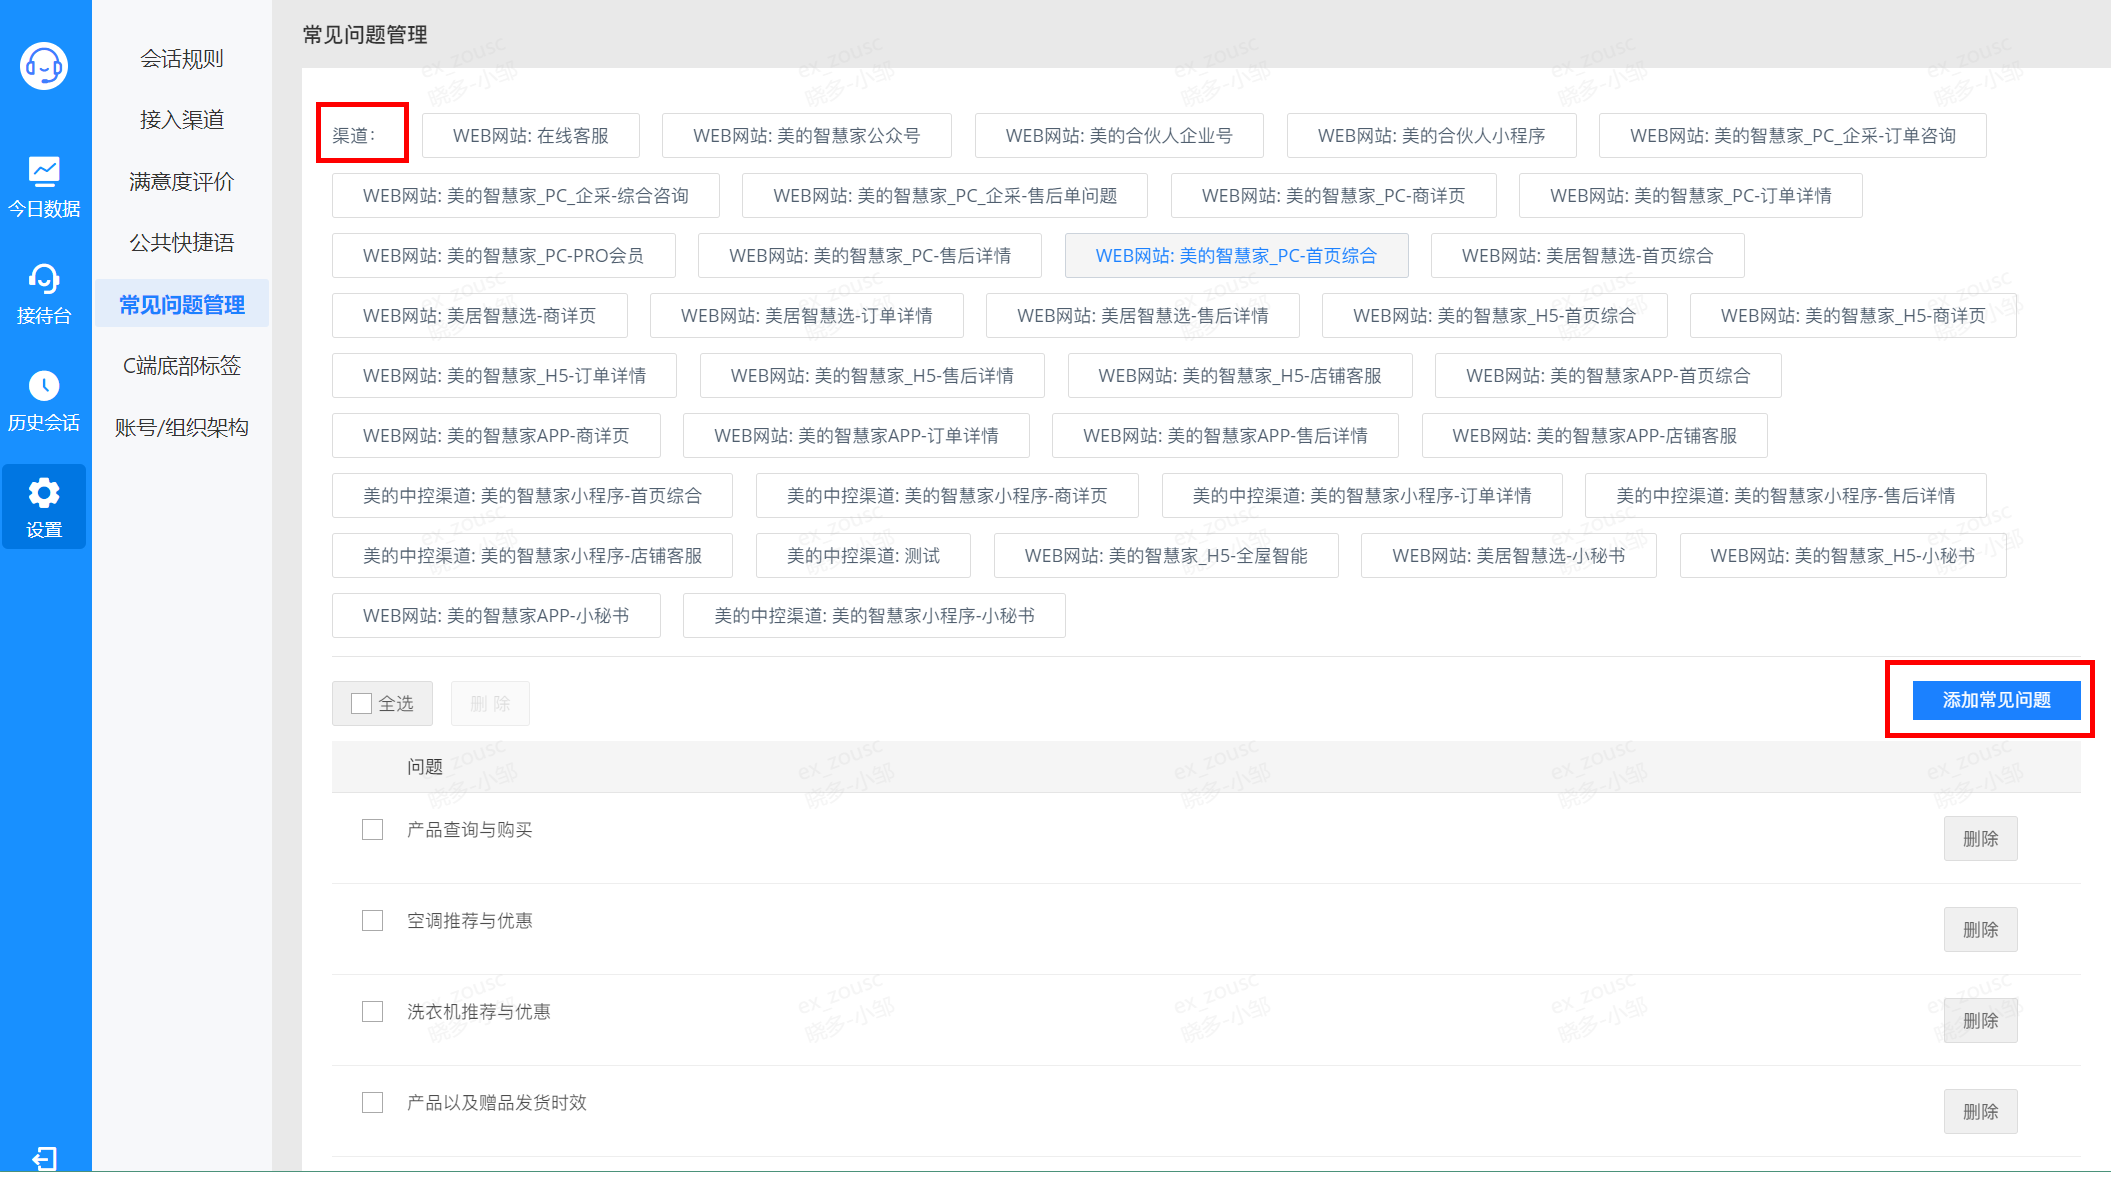The height and width of the screenshot is (1180, 2111).
Task: Select channel 美的智慧家_H5-订单详情
Action: click(505, 376)
